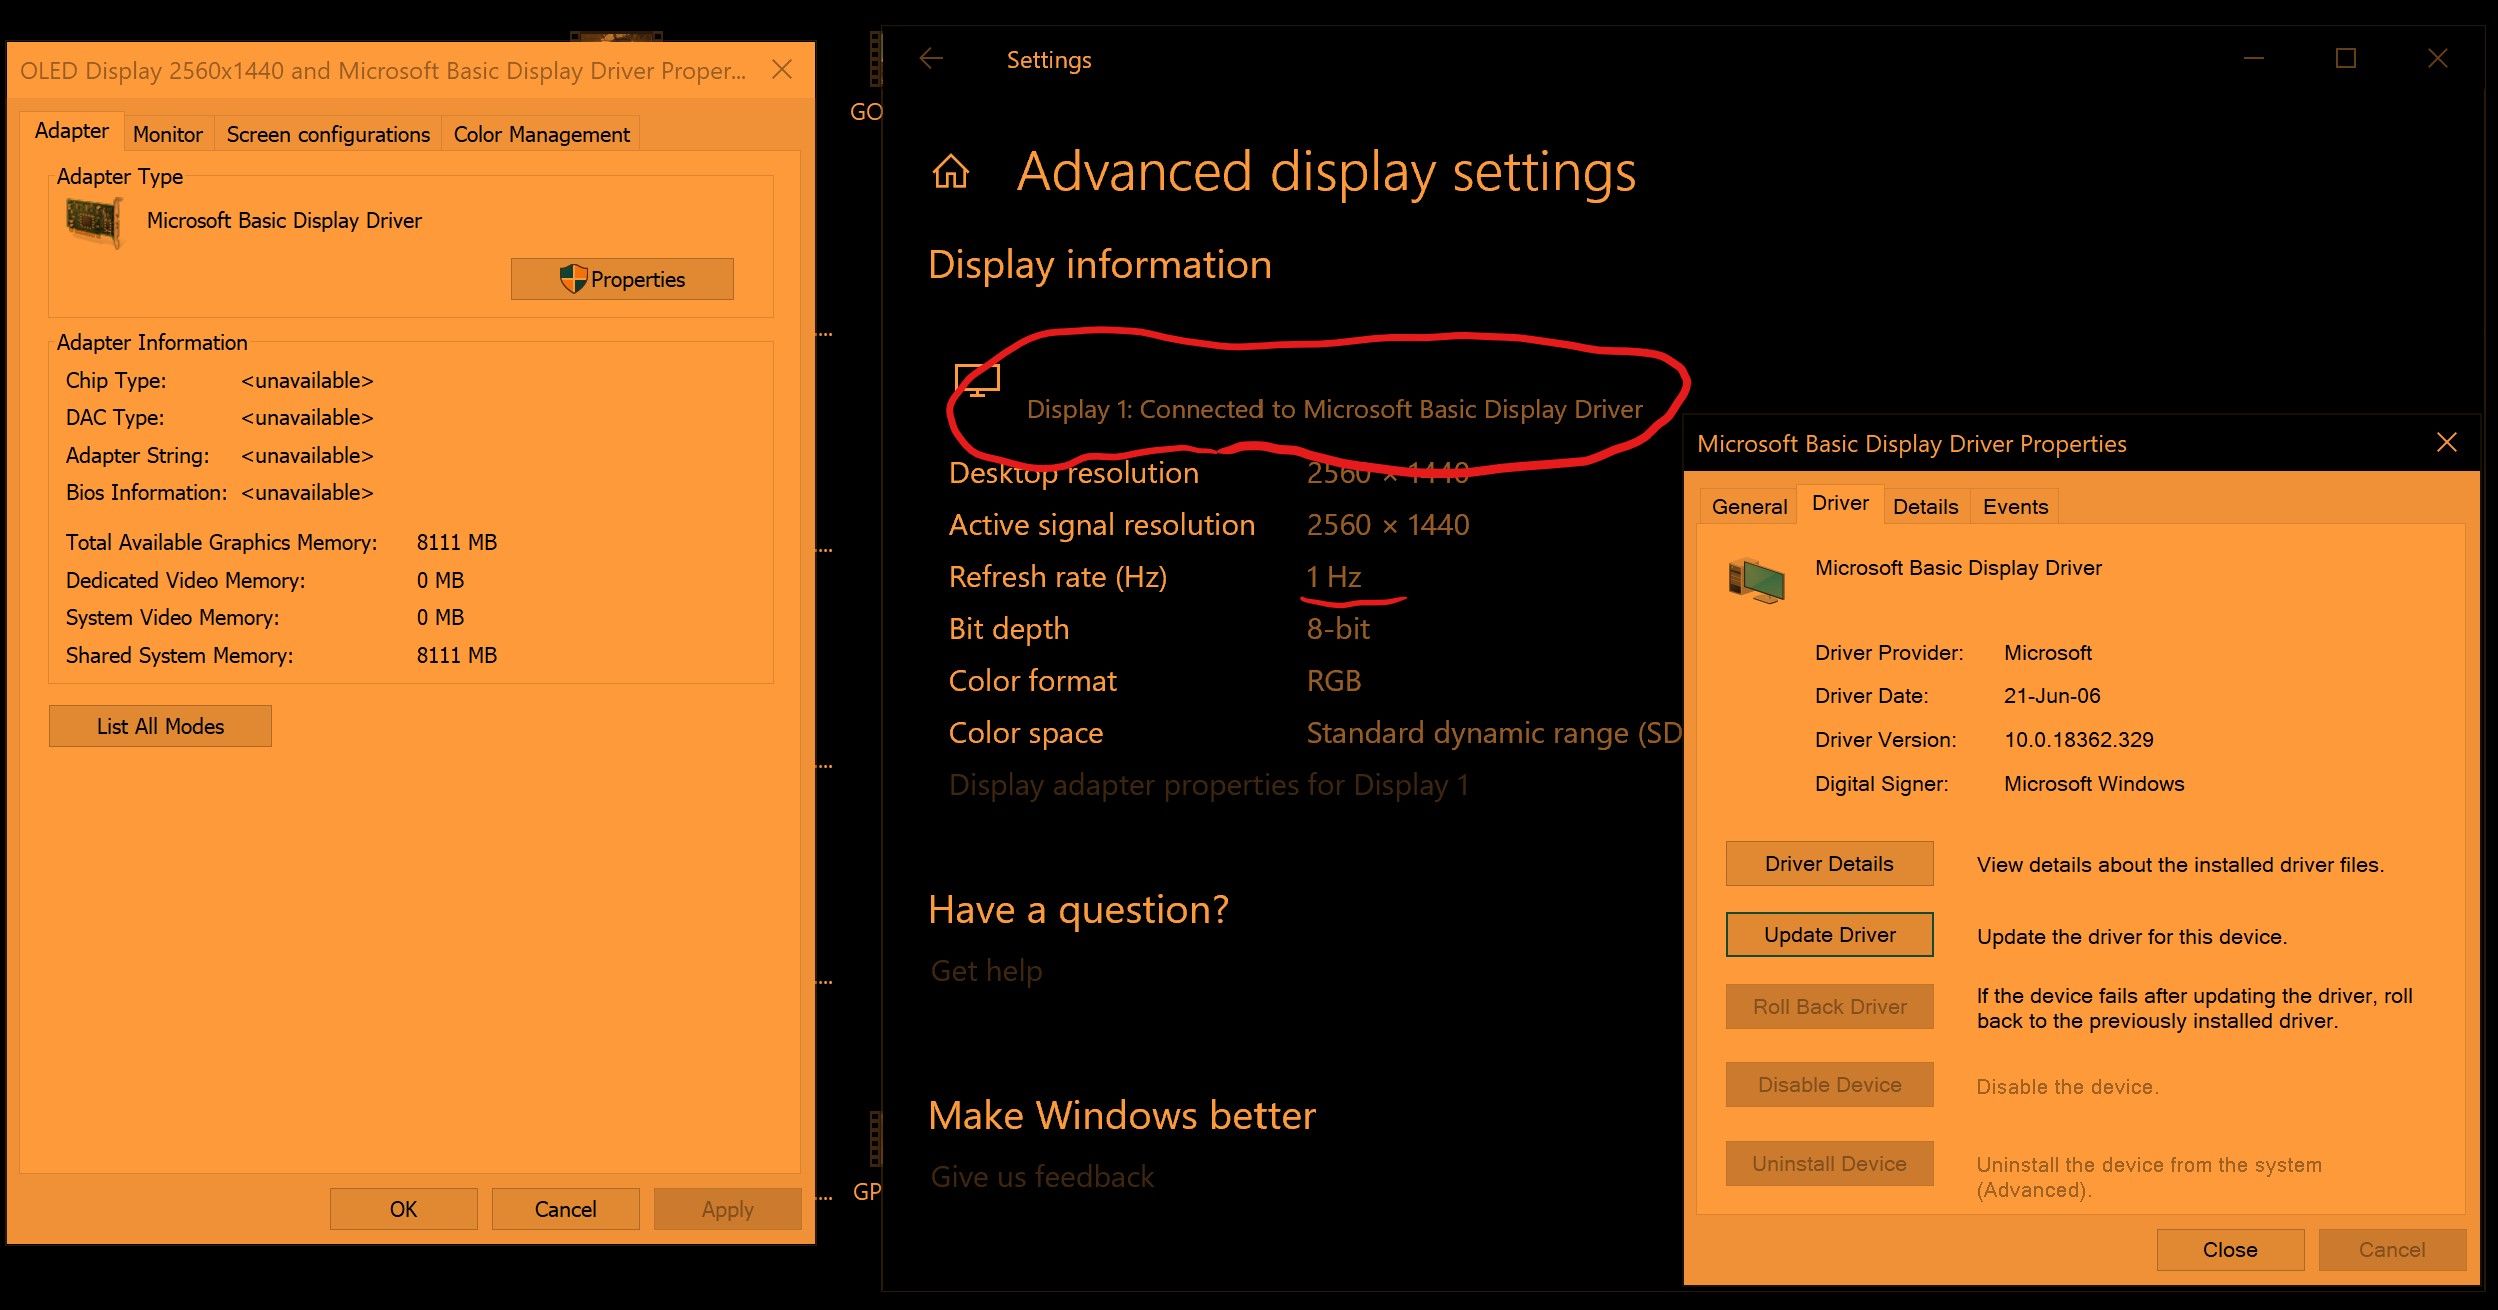Click Dedicated Video Memory 0 MB value
The height and width of the screenshot is (1310, 2498).
pyautogui.click(x=440, y=581)
